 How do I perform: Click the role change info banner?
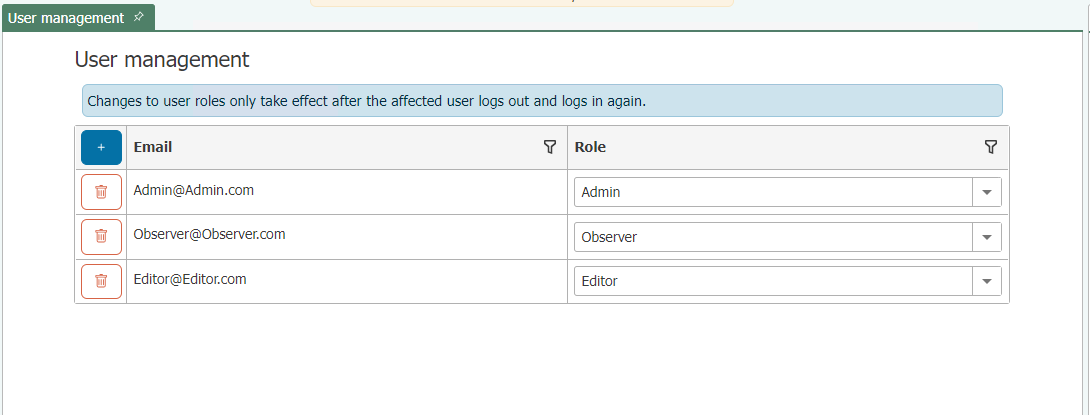click(x=542, y=101)
